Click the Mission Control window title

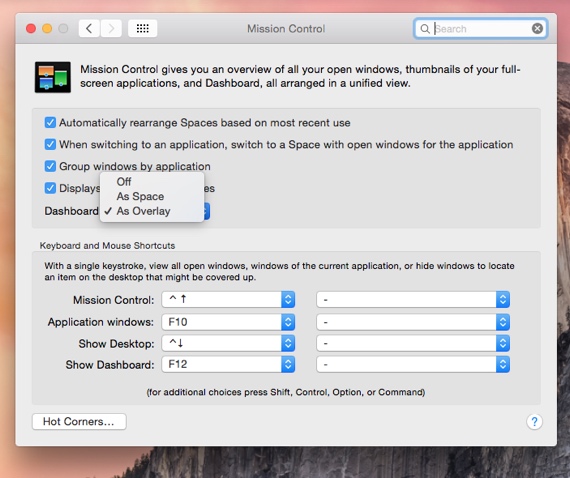click(x=286, y=29)
